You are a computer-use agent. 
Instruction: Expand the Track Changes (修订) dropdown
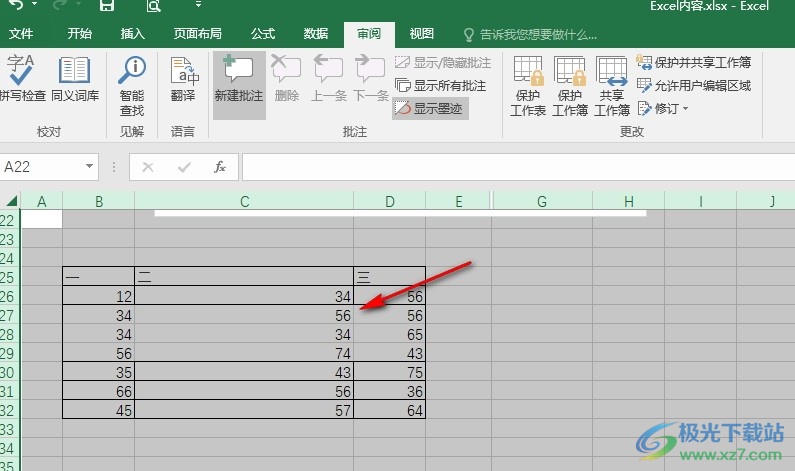[663, 108]
